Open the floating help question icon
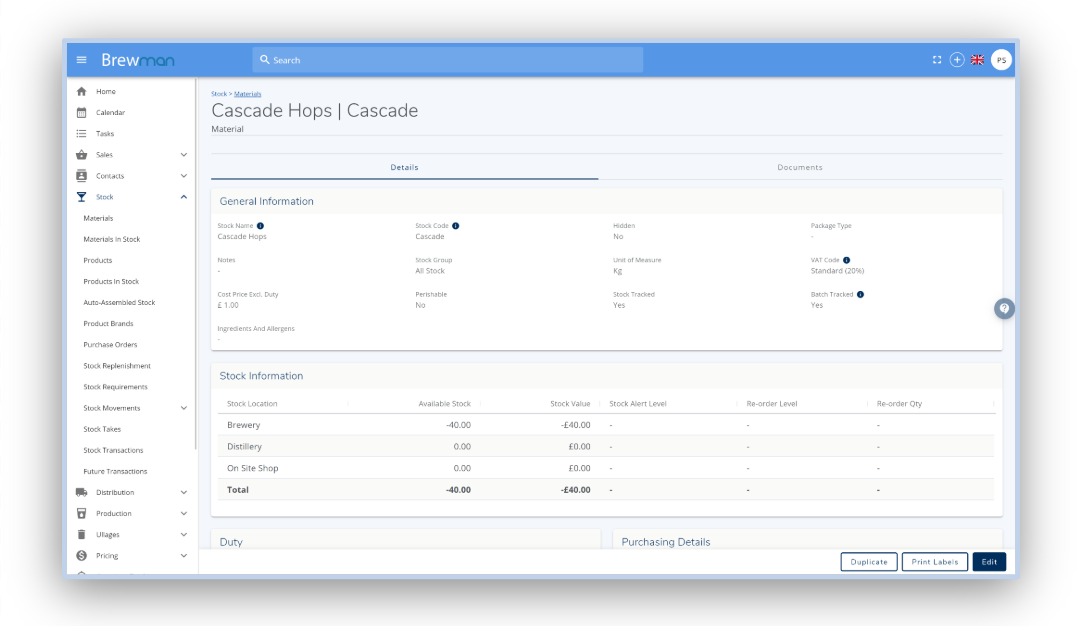The image size is (1089, 626). tap(1004, 308)
